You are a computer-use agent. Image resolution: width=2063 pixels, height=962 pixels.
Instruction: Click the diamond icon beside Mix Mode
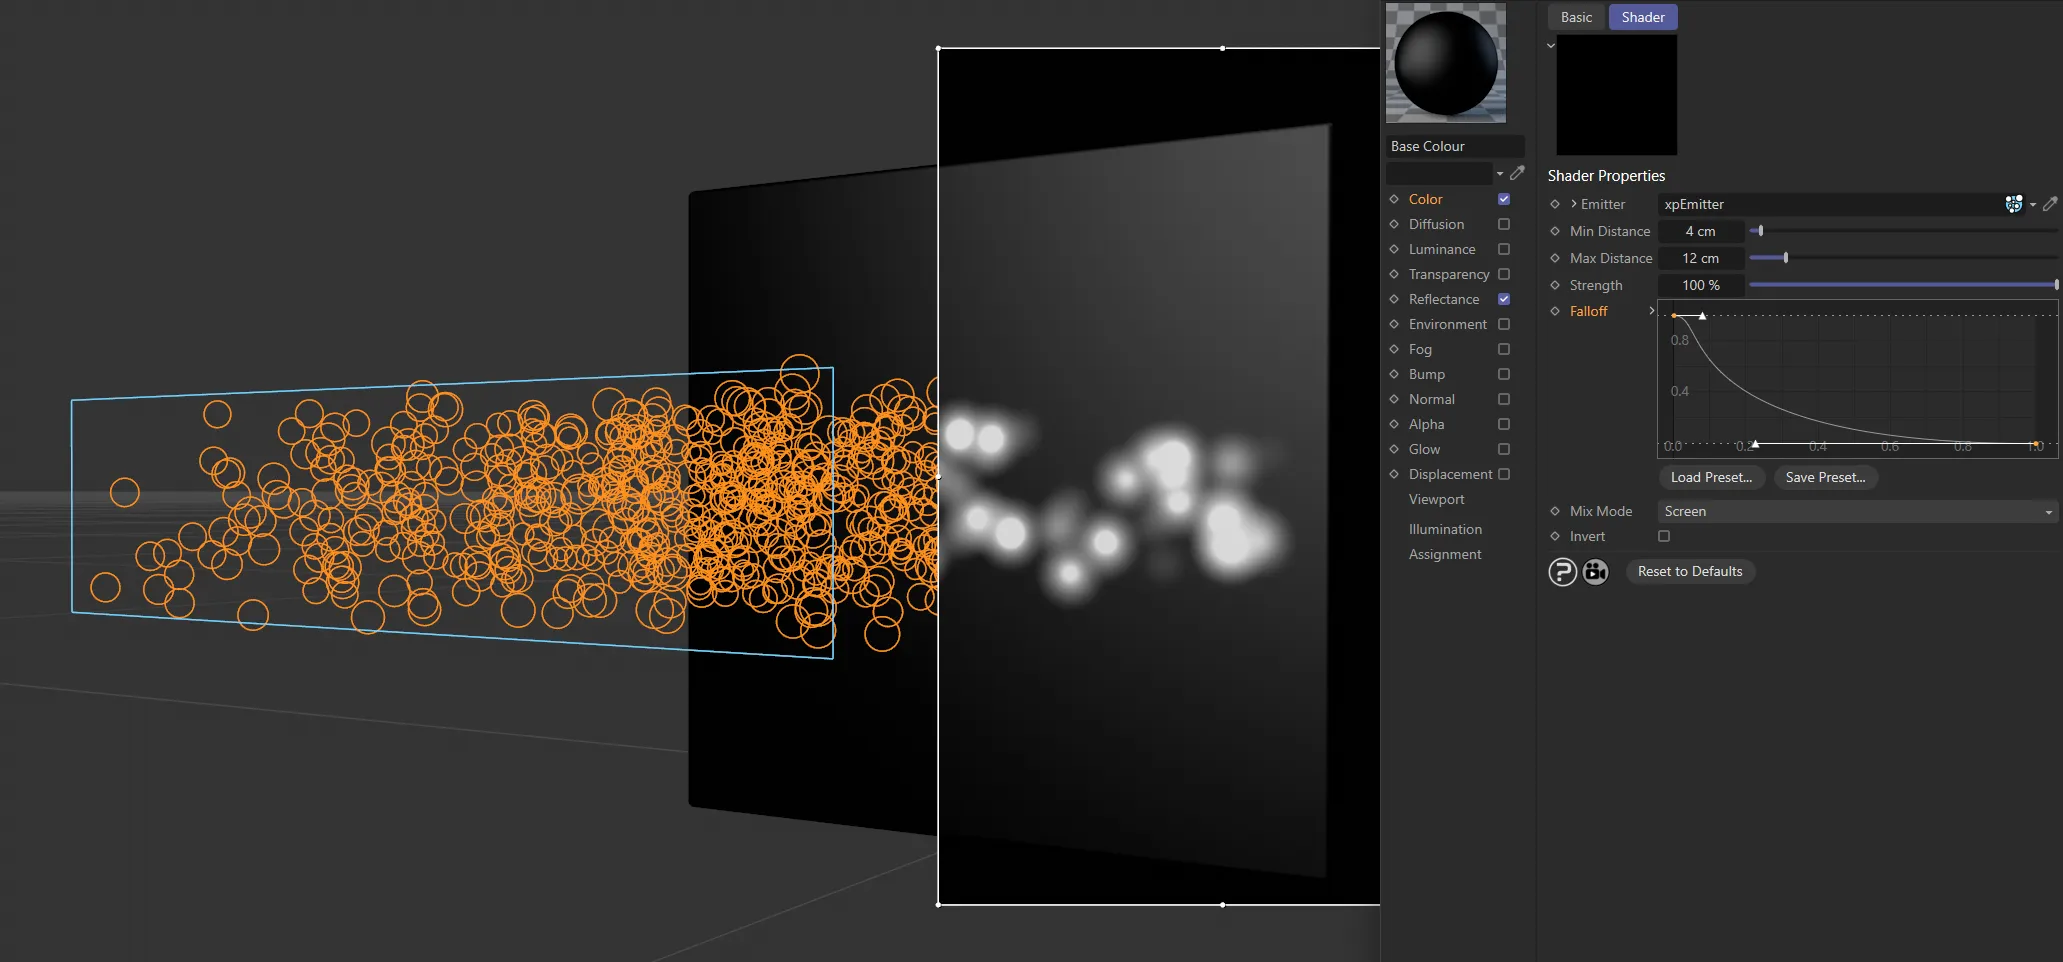pyautogui.click(x=1555, y=511)
